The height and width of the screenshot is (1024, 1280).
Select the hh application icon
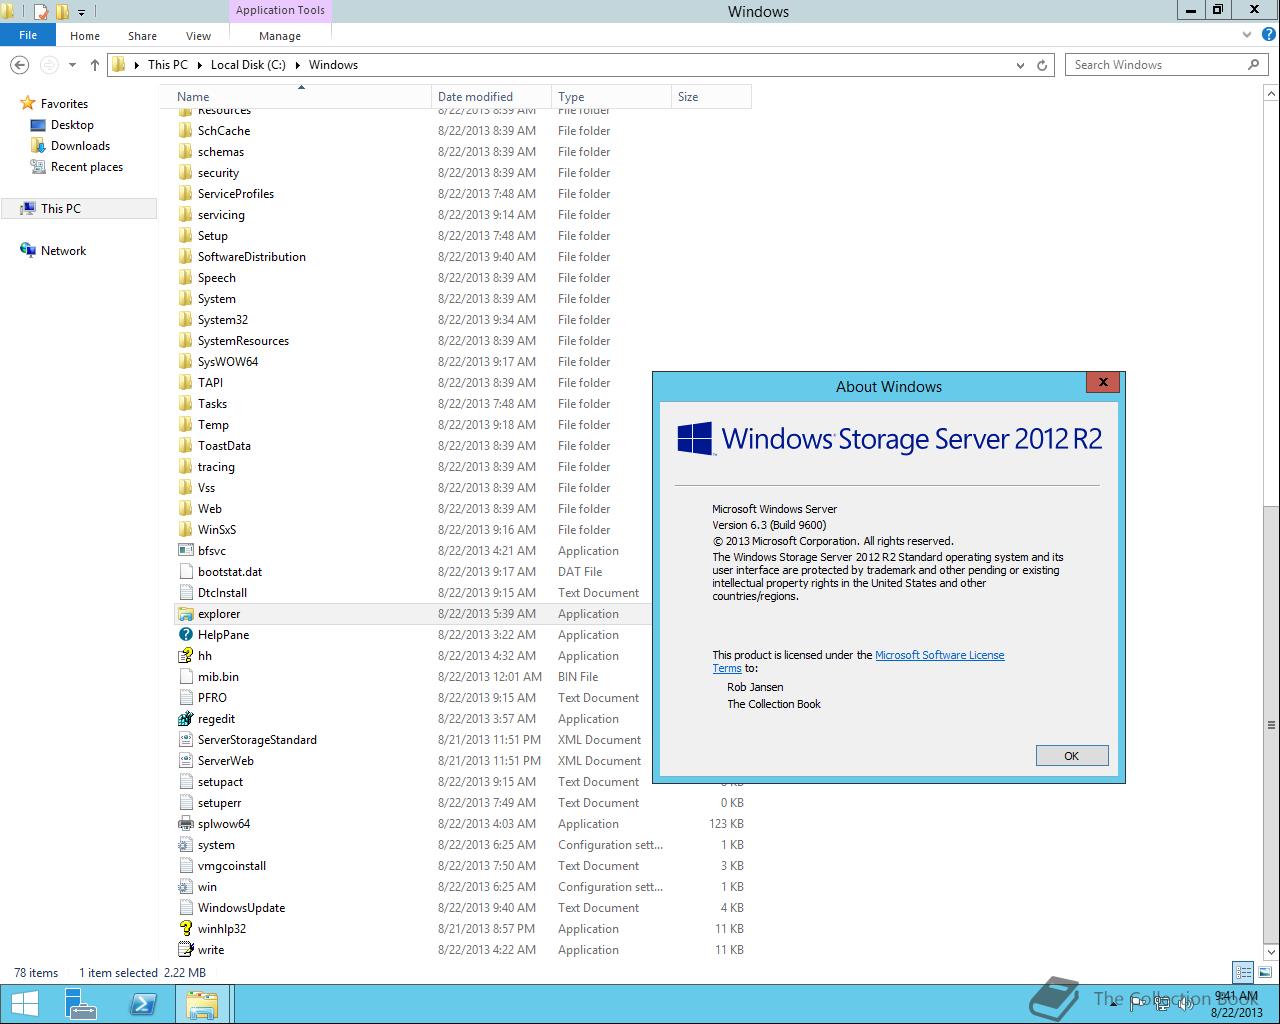tap(186, 656)
